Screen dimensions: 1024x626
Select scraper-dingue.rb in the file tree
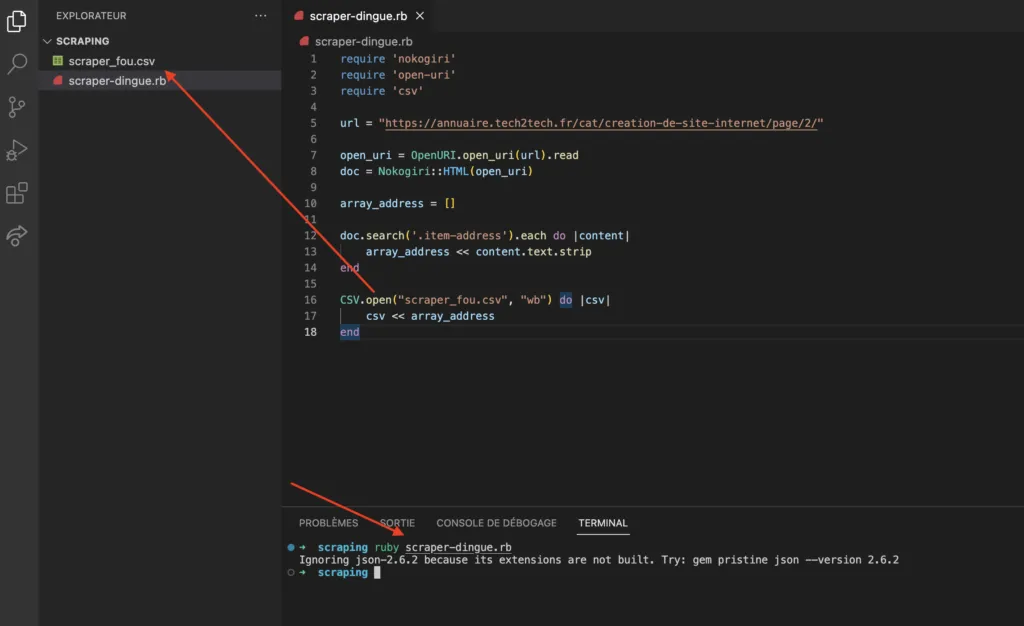pyautogui.click(x=117, y=80)
